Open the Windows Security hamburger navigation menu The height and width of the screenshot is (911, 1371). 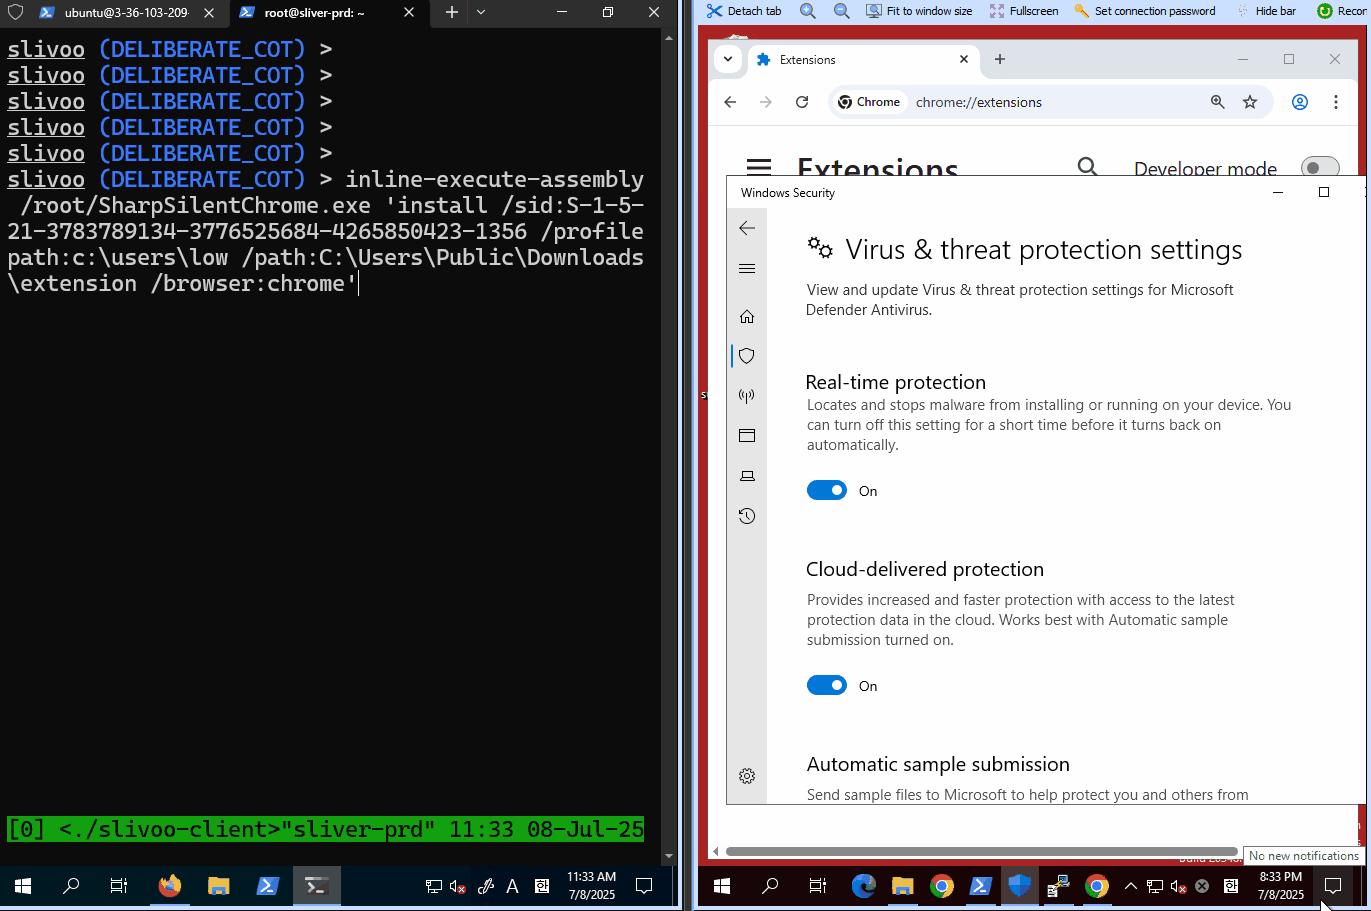point(747,268)
